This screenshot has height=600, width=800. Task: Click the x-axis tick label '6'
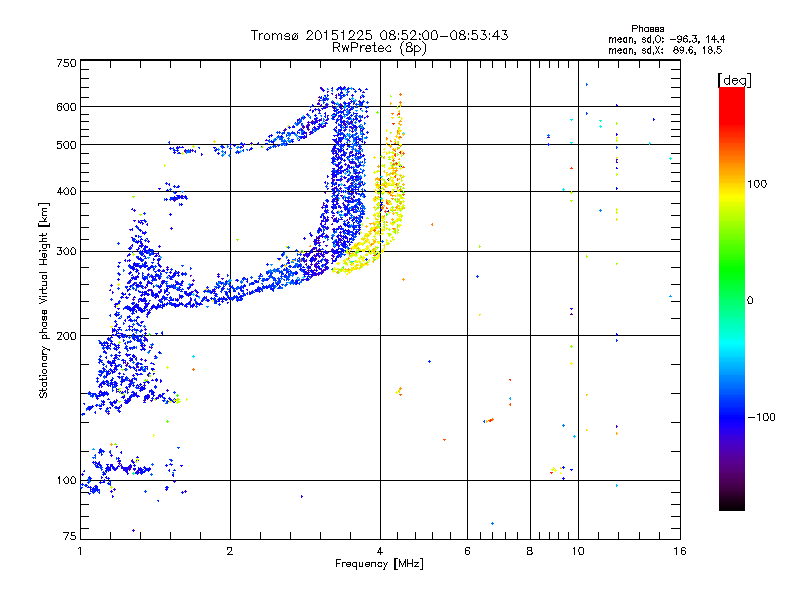click(x=467, y=551)
